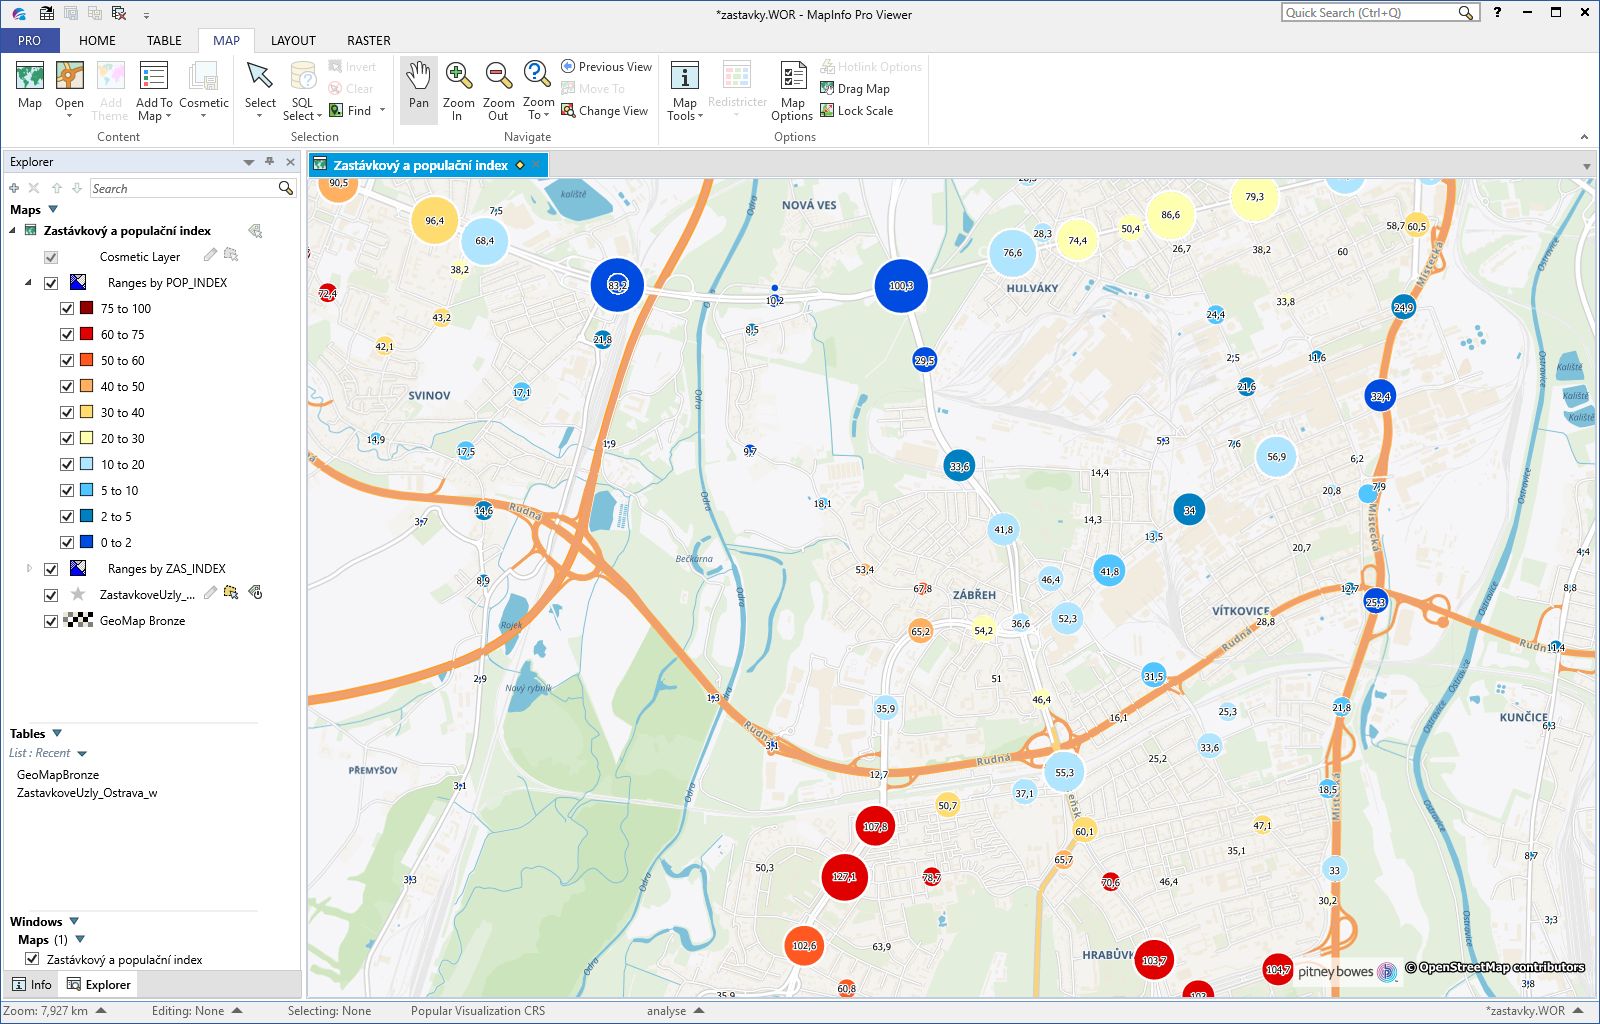Open the List: Recent dropdown in Tables
The width and height of the screenshot is (1600, 1024).
(x=80, y=752)
